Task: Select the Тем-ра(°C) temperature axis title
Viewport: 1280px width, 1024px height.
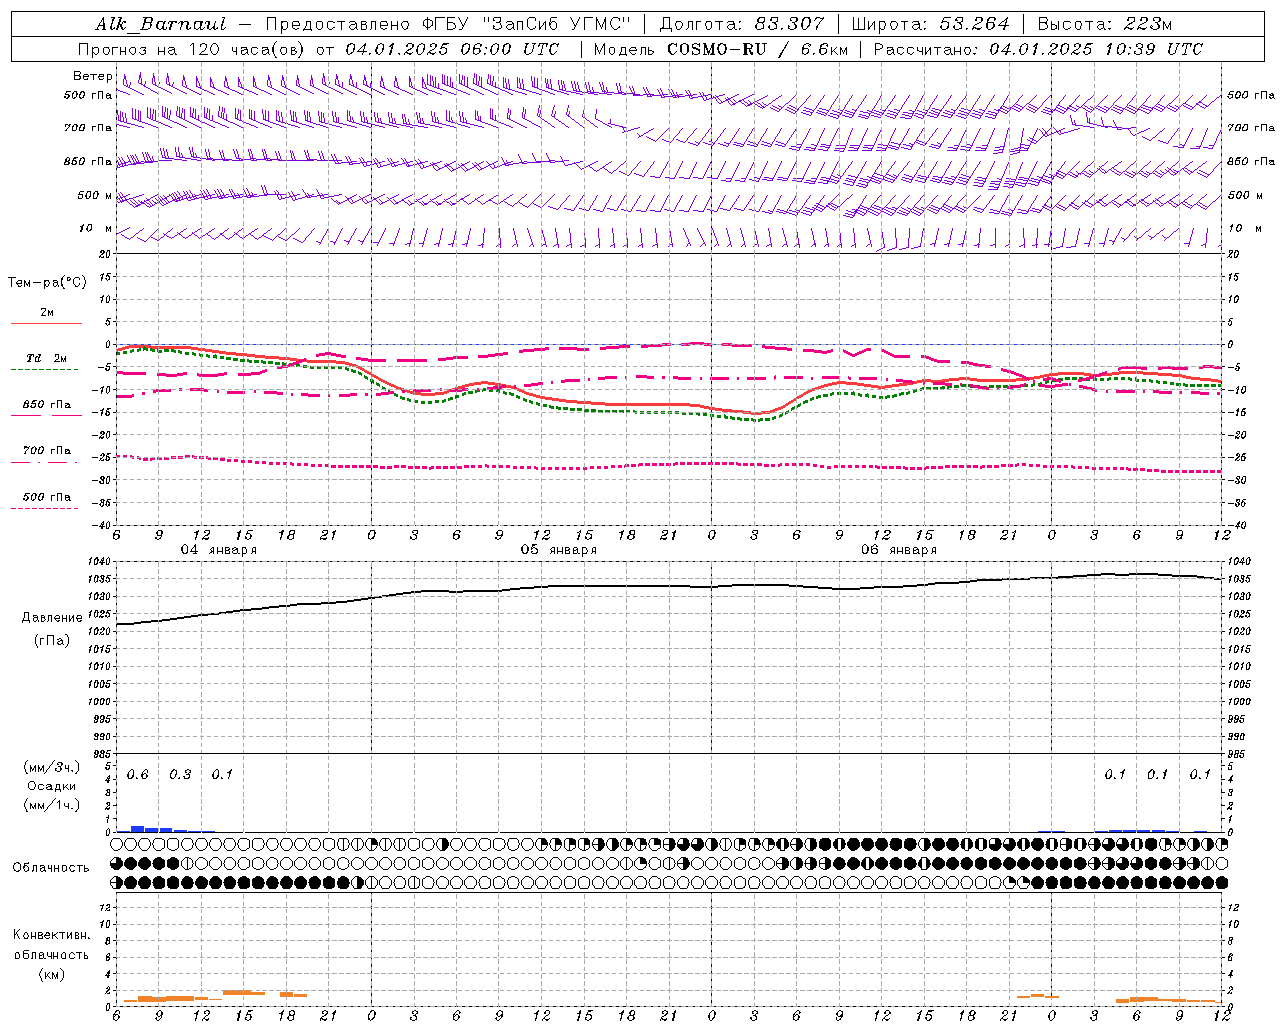Action: [x=47, y=283]
